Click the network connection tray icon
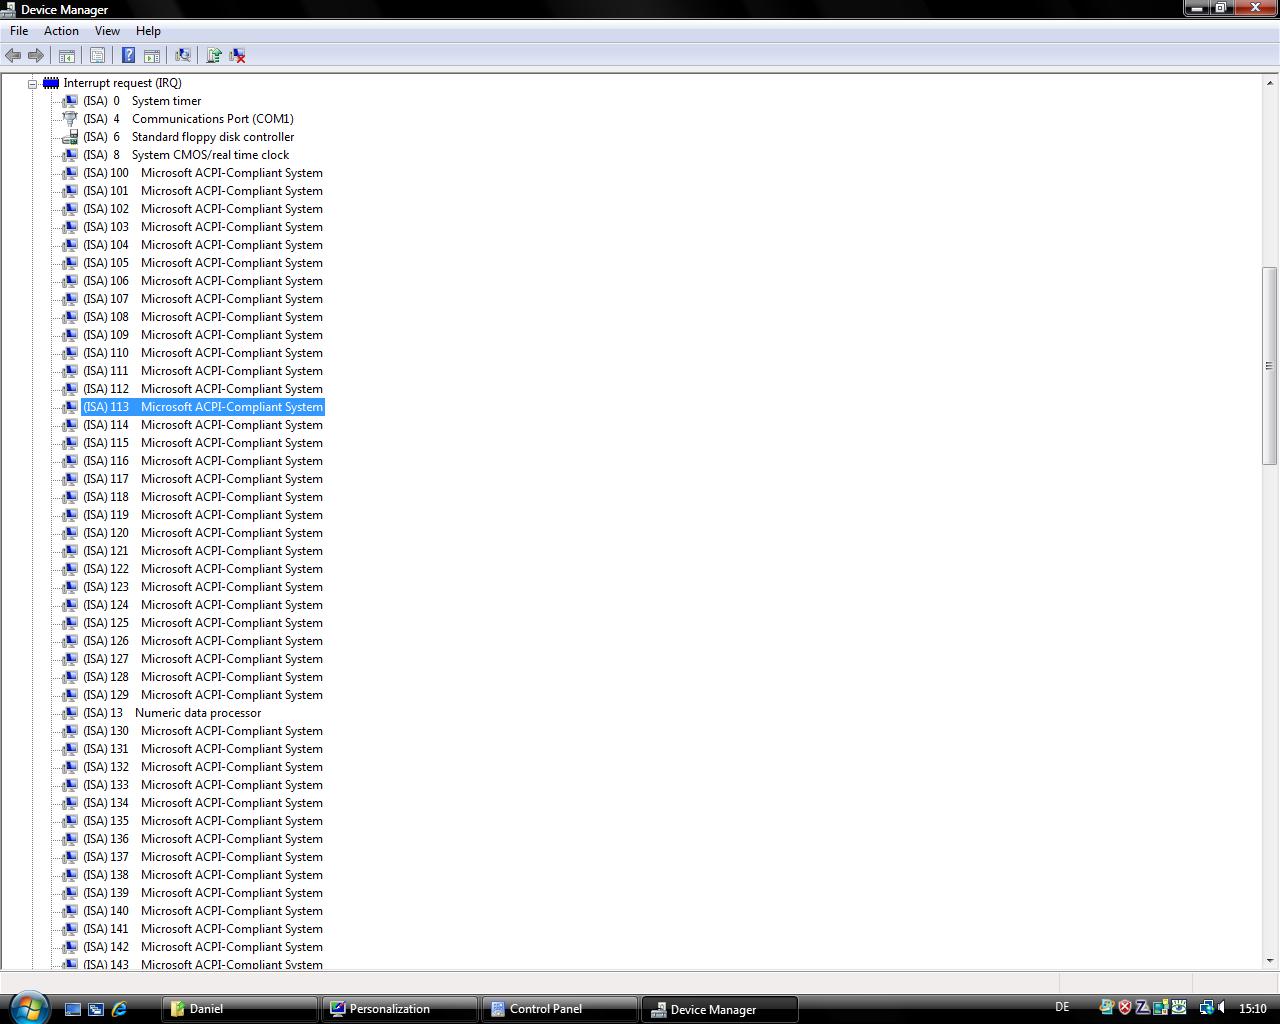Viewport: 1280px width, 1024px height. click(1206, 1008)
